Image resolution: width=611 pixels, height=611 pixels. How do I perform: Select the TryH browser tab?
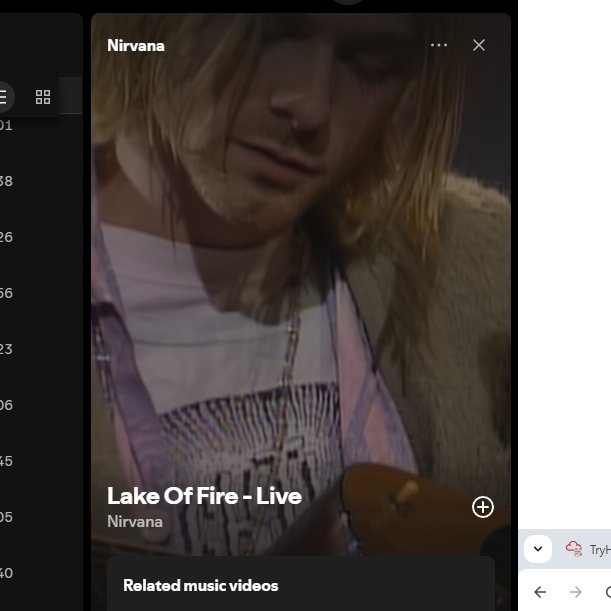click(x=588, y=549)
